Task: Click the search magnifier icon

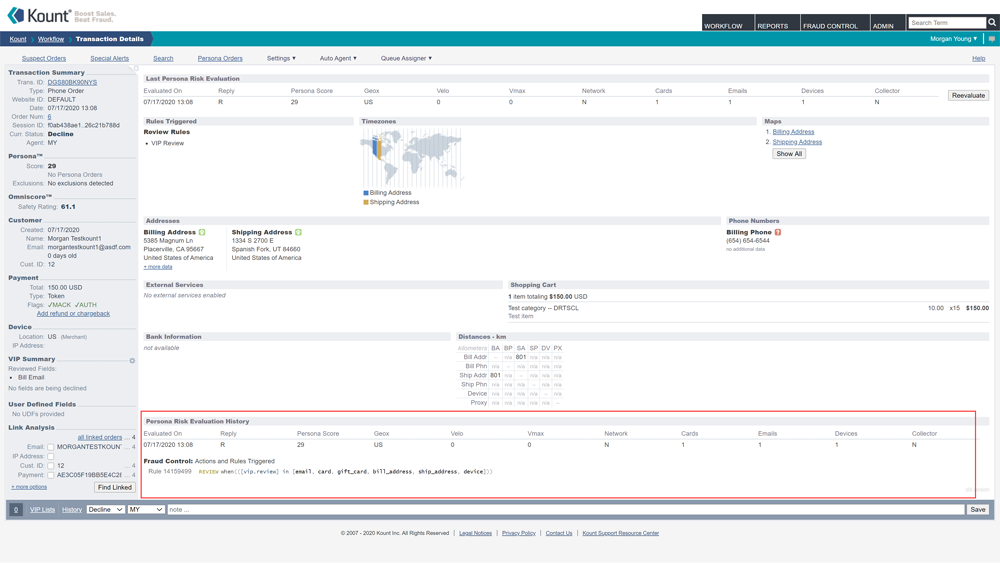Action: click(992, 22)
